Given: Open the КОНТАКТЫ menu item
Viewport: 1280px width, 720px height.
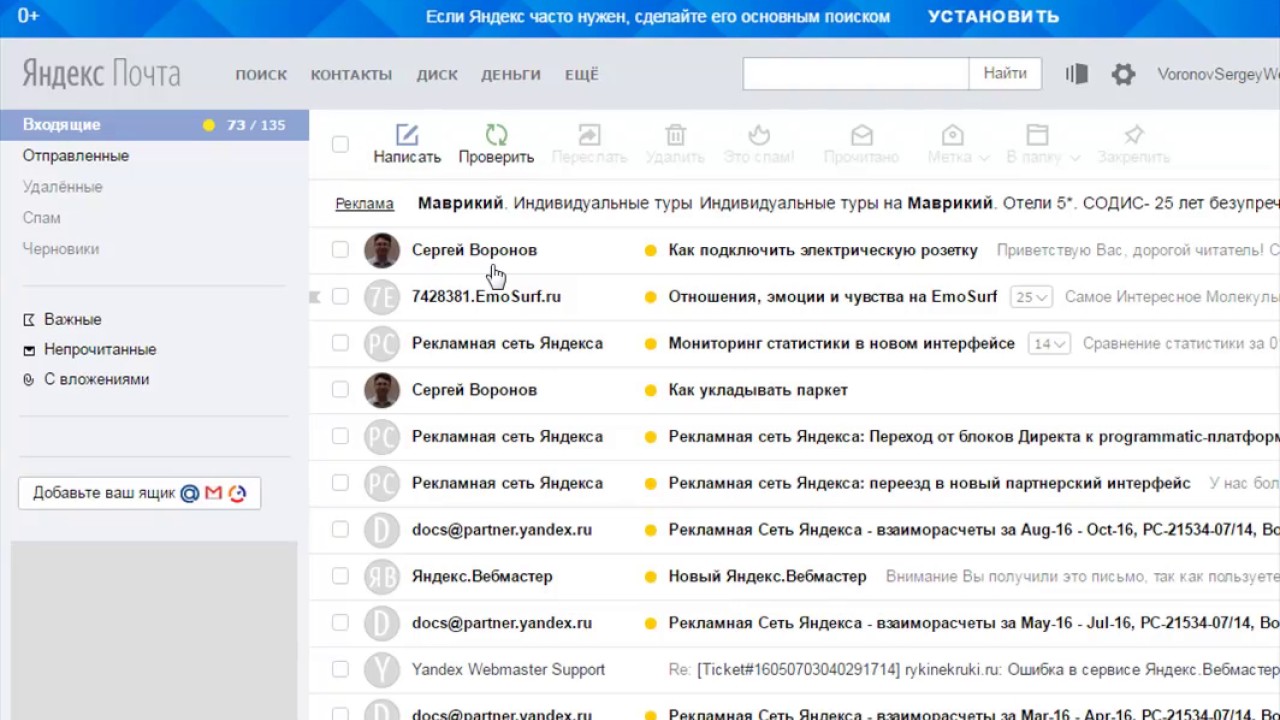Looking at the screenshot, I should pos(351,74).
